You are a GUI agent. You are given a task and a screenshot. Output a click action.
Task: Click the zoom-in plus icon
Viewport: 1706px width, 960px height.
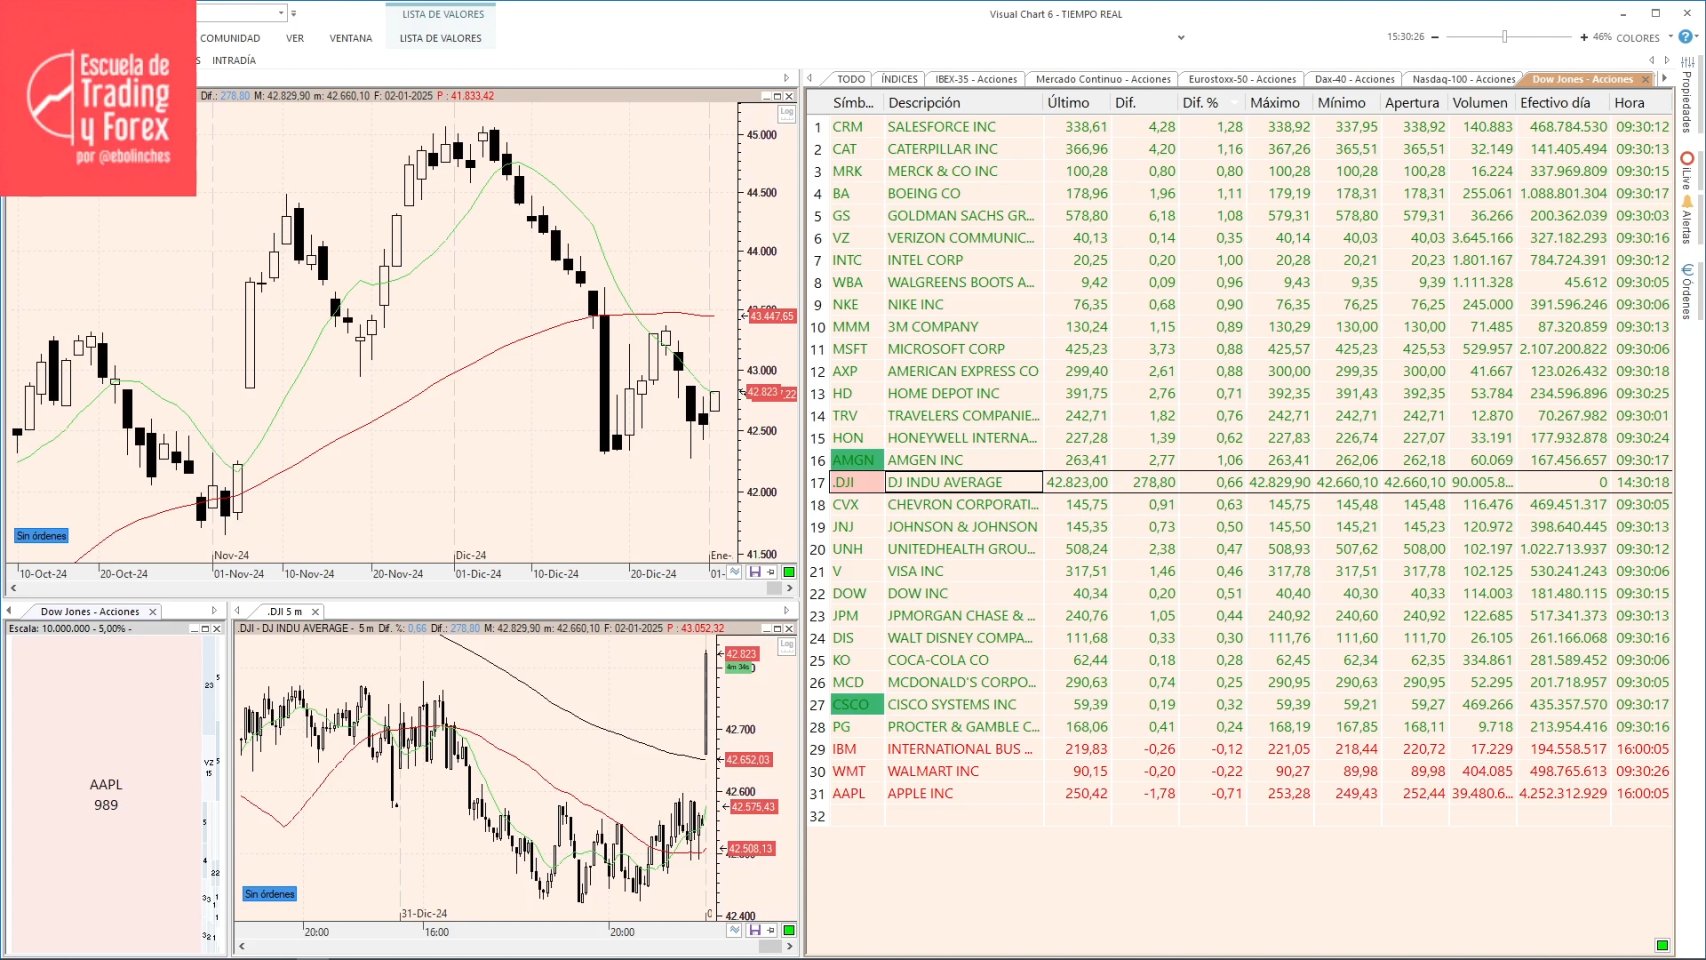(1584, 37)
